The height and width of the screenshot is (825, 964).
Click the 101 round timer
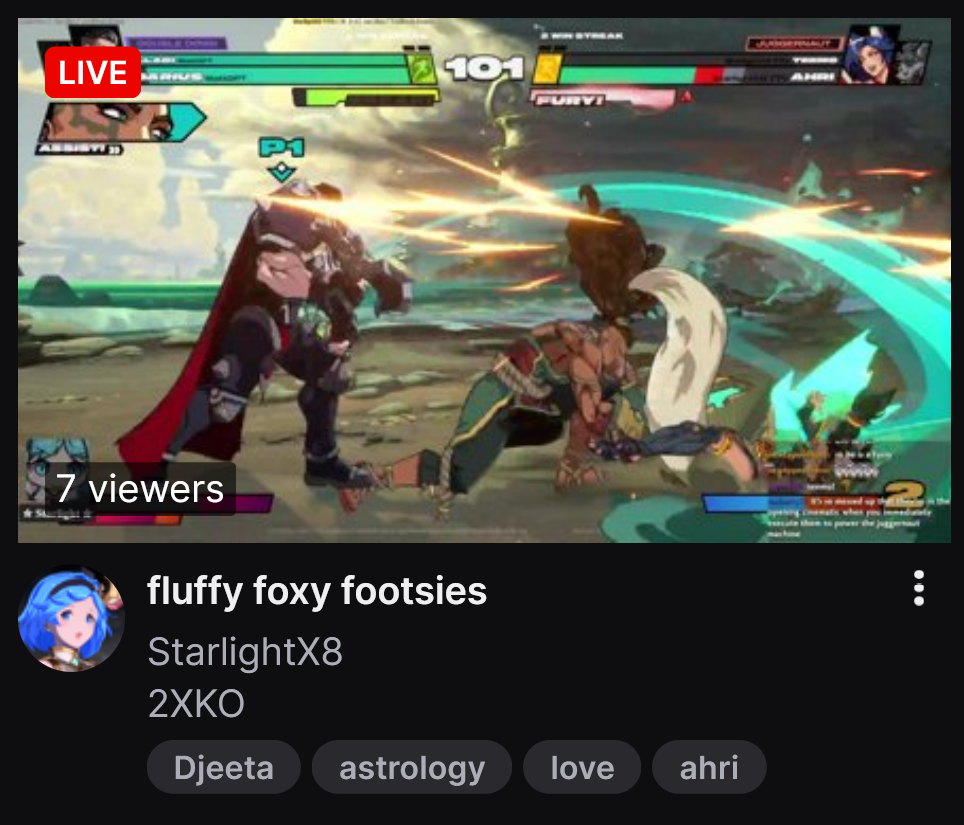484,68
